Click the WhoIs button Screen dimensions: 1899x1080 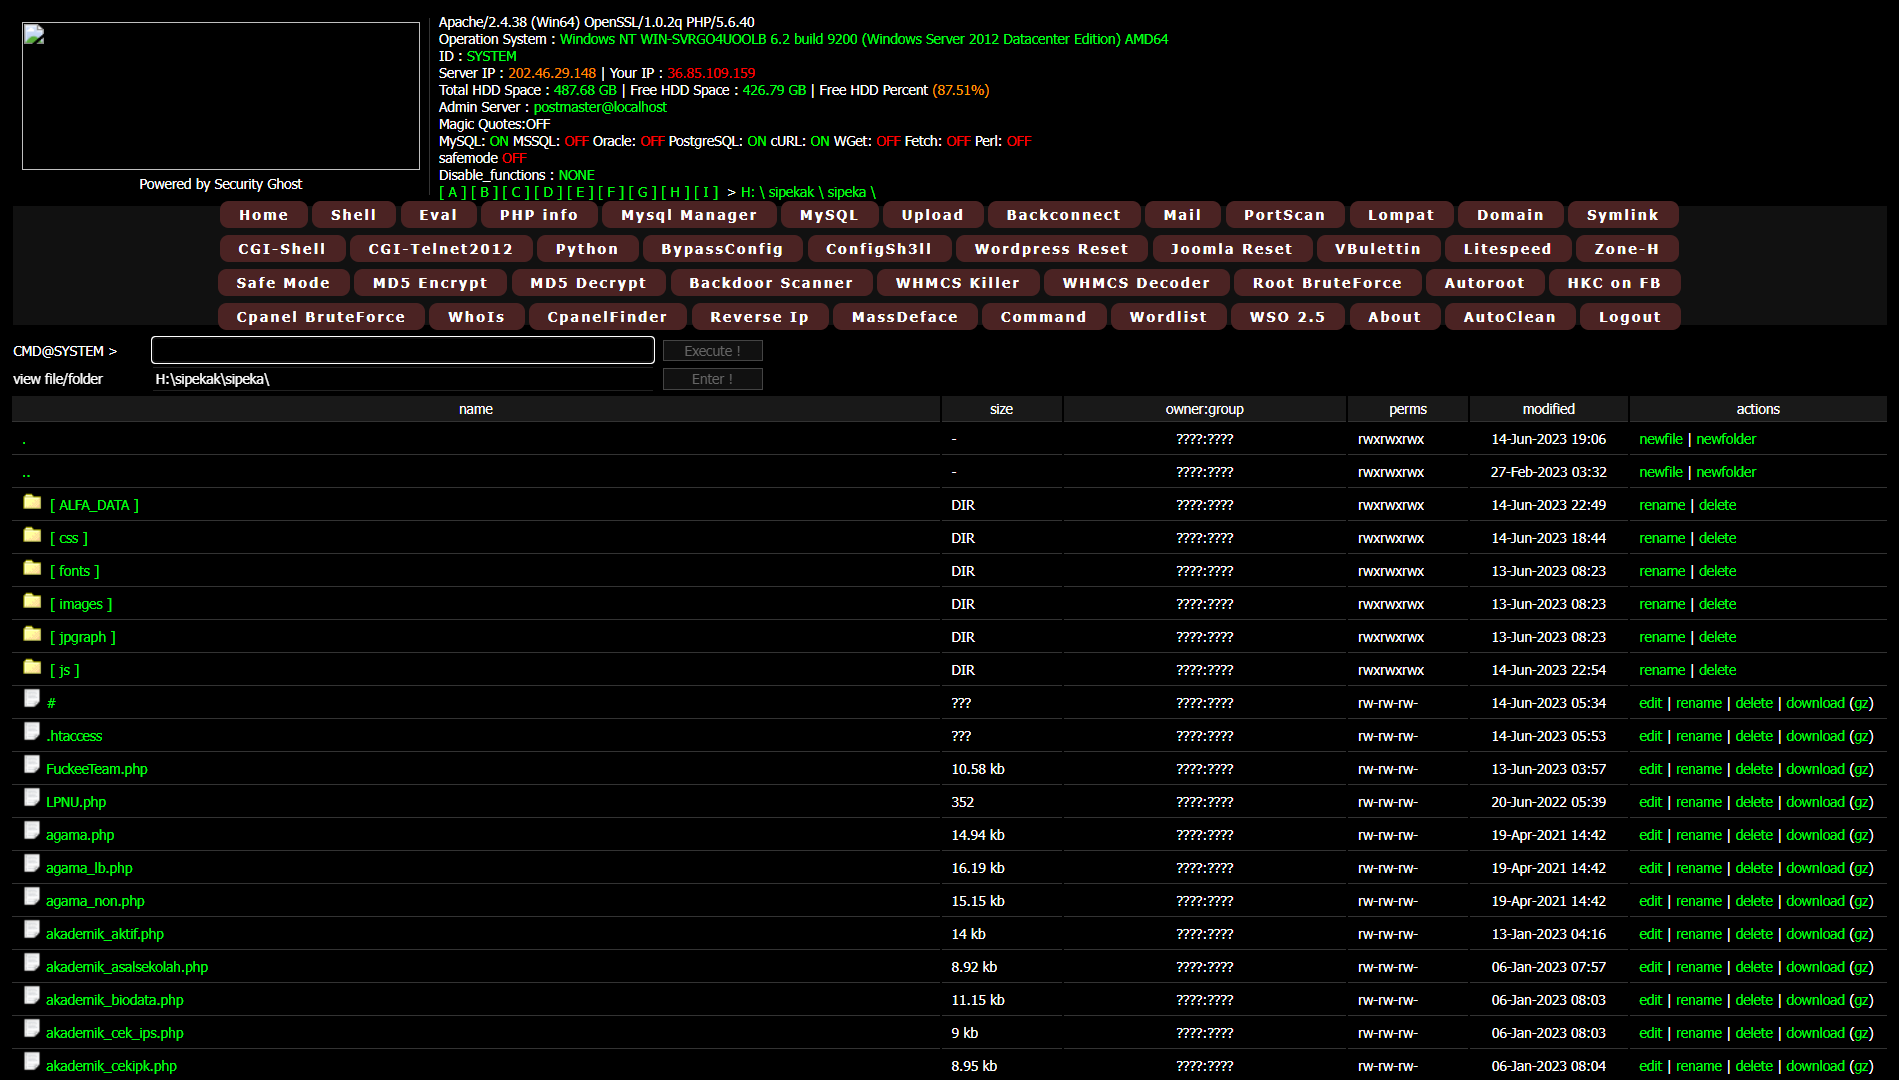[477, 317]
